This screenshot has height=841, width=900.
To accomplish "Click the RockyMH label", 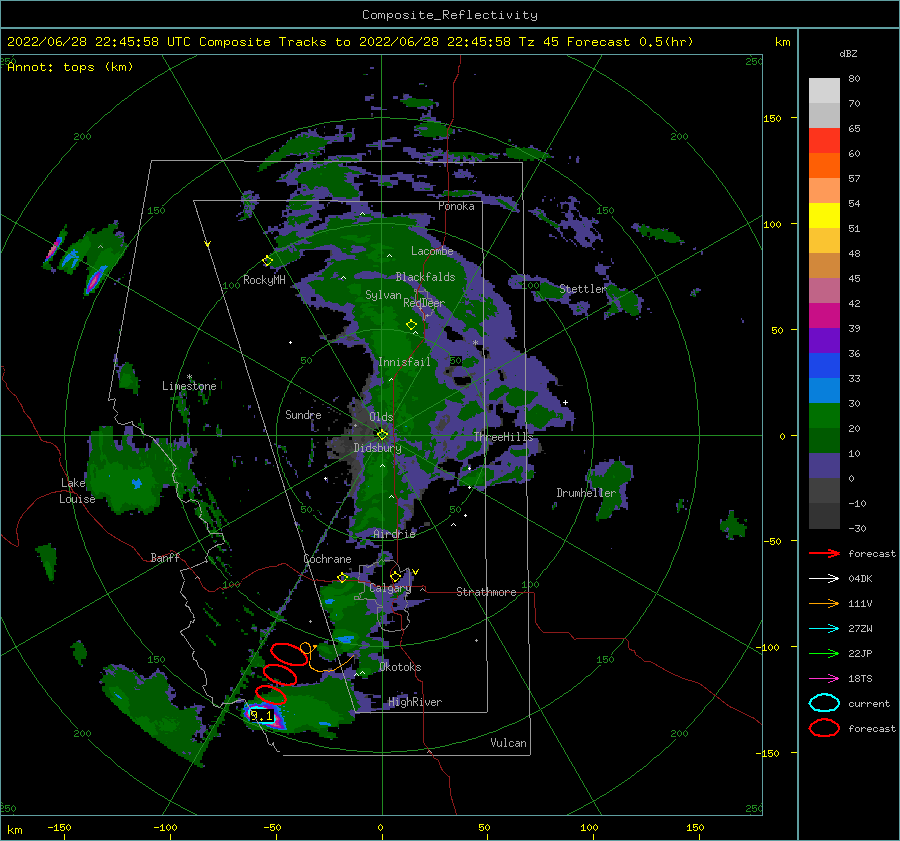I will click(x=264, y=280).
